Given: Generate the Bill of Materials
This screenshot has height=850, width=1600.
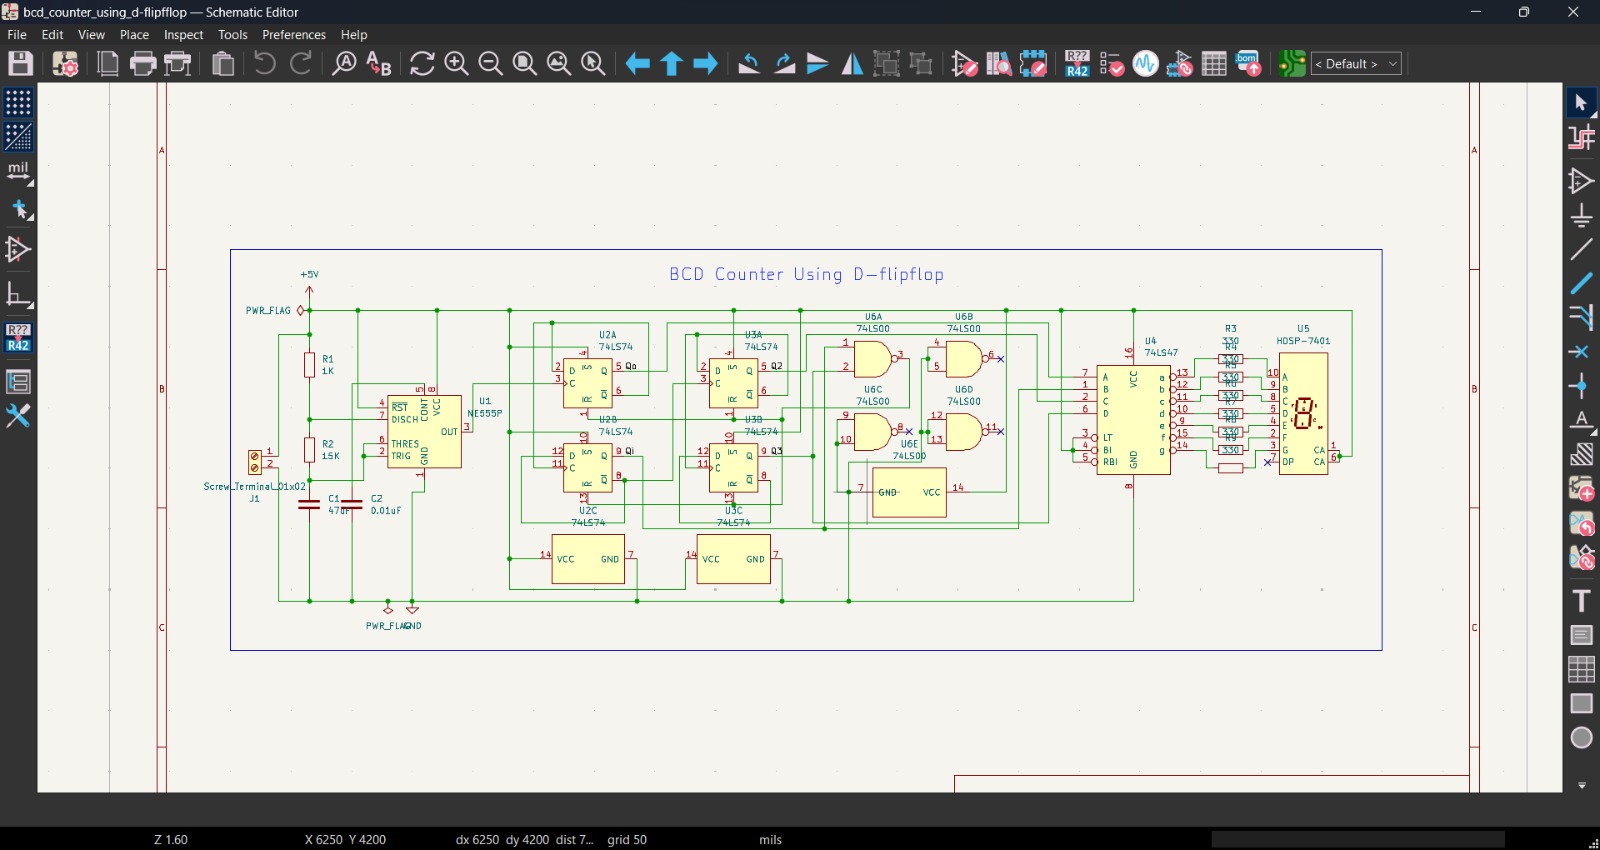Looking at the screenshot, I should click(1249, 64).
